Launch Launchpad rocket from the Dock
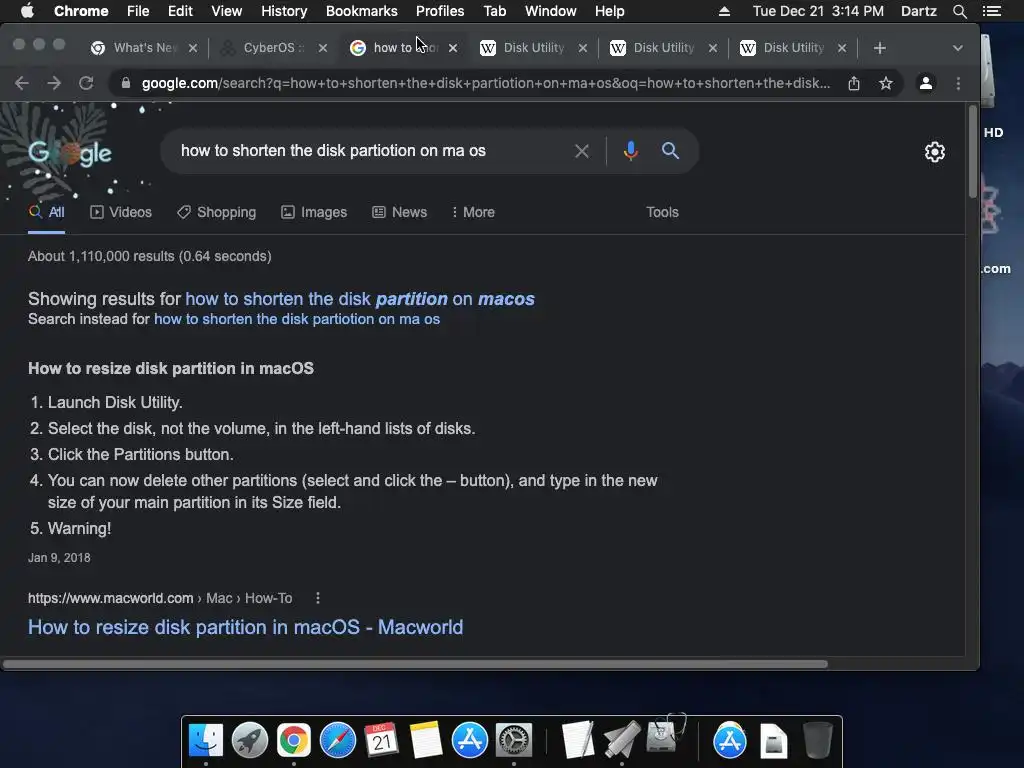 [249, 741]
